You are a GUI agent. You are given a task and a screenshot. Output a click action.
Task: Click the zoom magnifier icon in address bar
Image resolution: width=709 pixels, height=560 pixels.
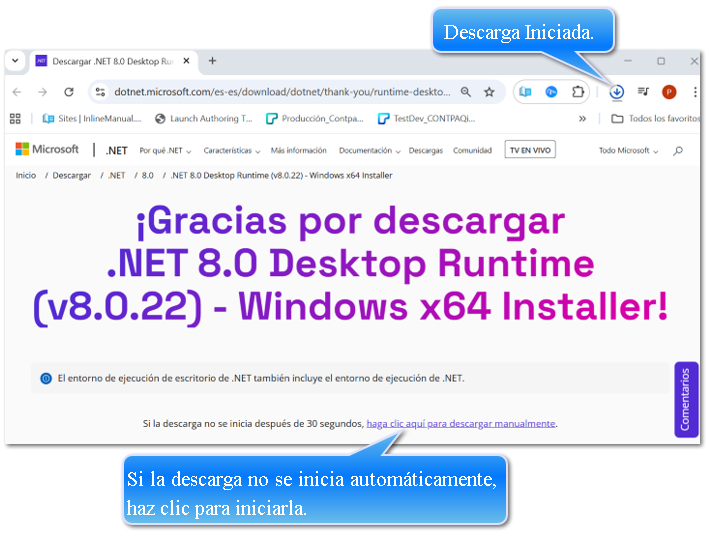coord(466,92)
